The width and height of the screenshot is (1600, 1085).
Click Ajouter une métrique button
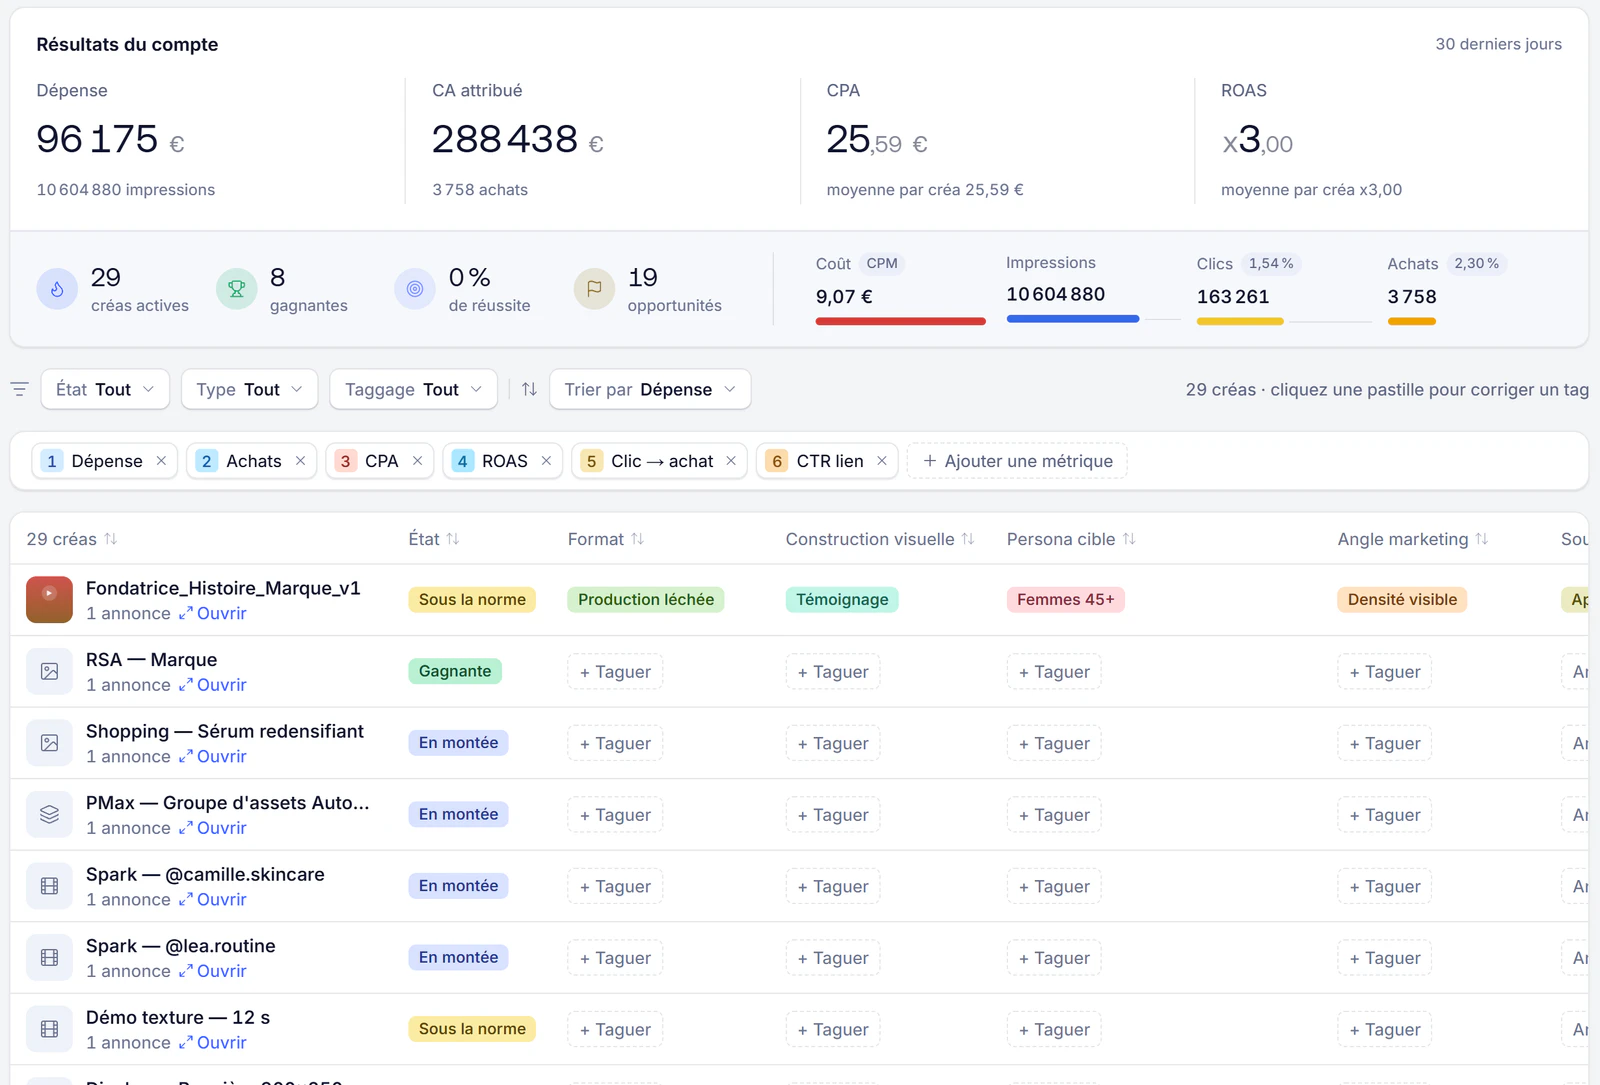coord(1017,461)
